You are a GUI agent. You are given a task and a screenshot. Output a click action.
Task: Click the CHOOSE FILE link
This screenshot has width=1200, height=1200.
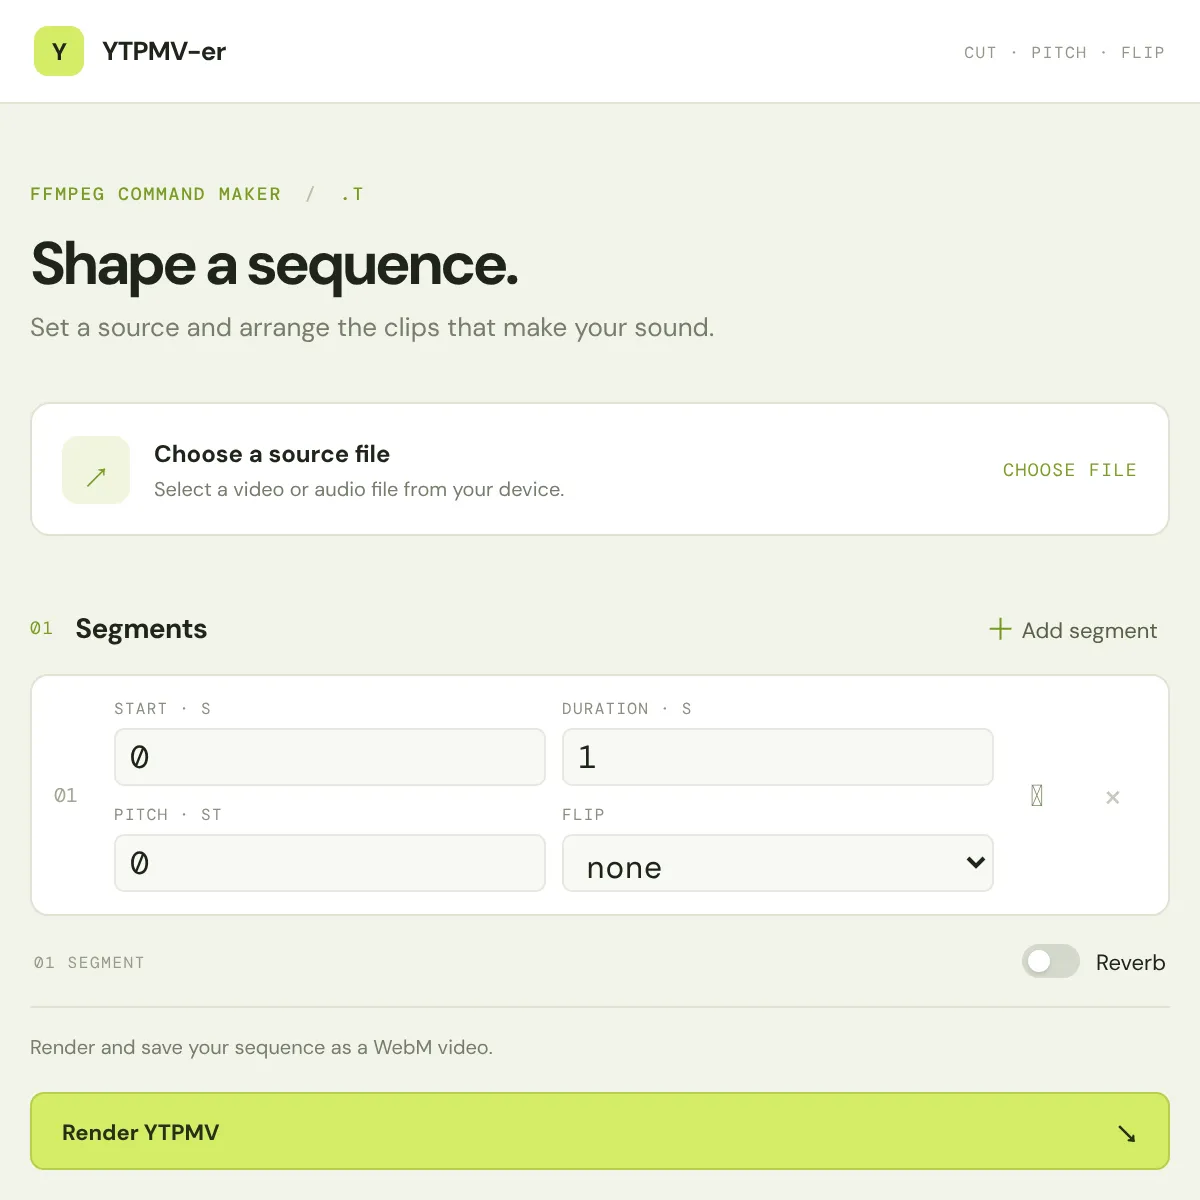tap(1069, 470)
